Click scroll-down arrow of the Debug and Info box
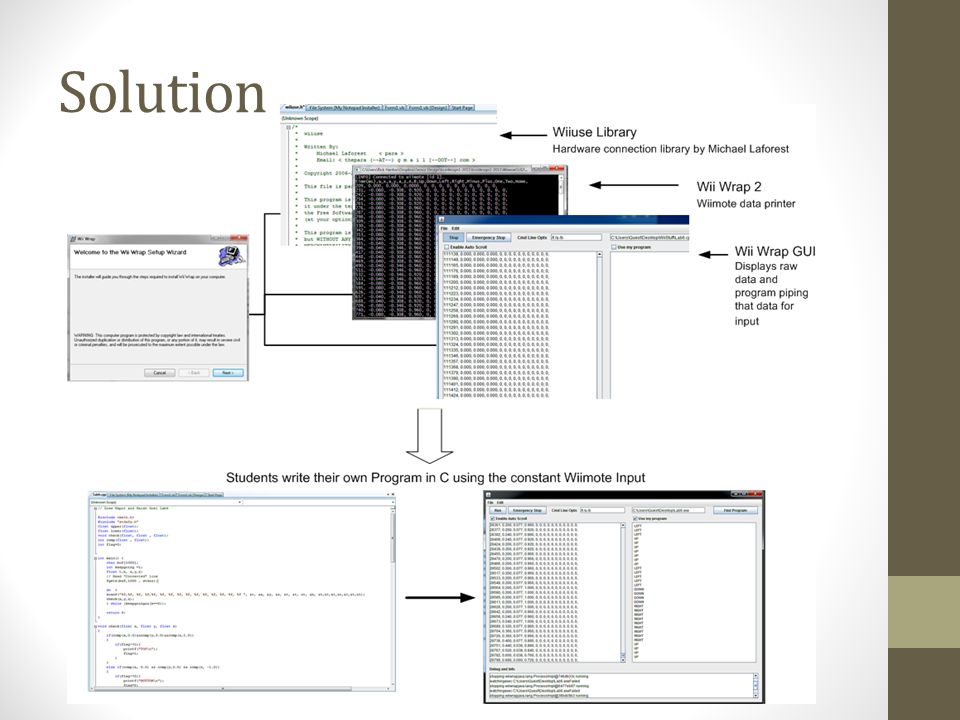Viewport: 960px width, 720px height. [x=756, y=696]
